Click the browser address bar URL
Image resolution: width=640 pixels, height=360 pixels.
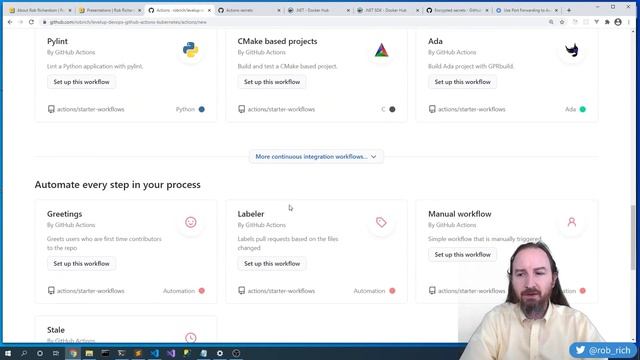(x=128, y=22)
